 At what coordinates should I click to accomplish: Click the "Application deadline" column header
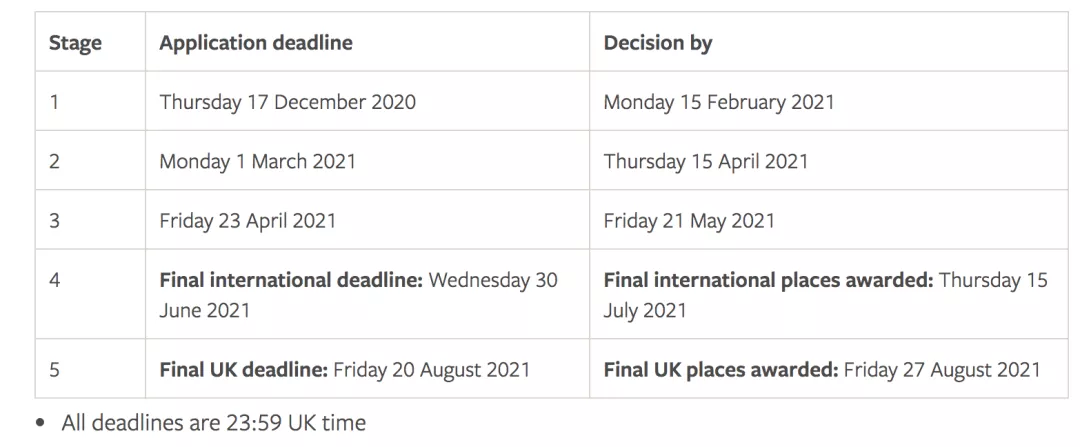point(256,43)
